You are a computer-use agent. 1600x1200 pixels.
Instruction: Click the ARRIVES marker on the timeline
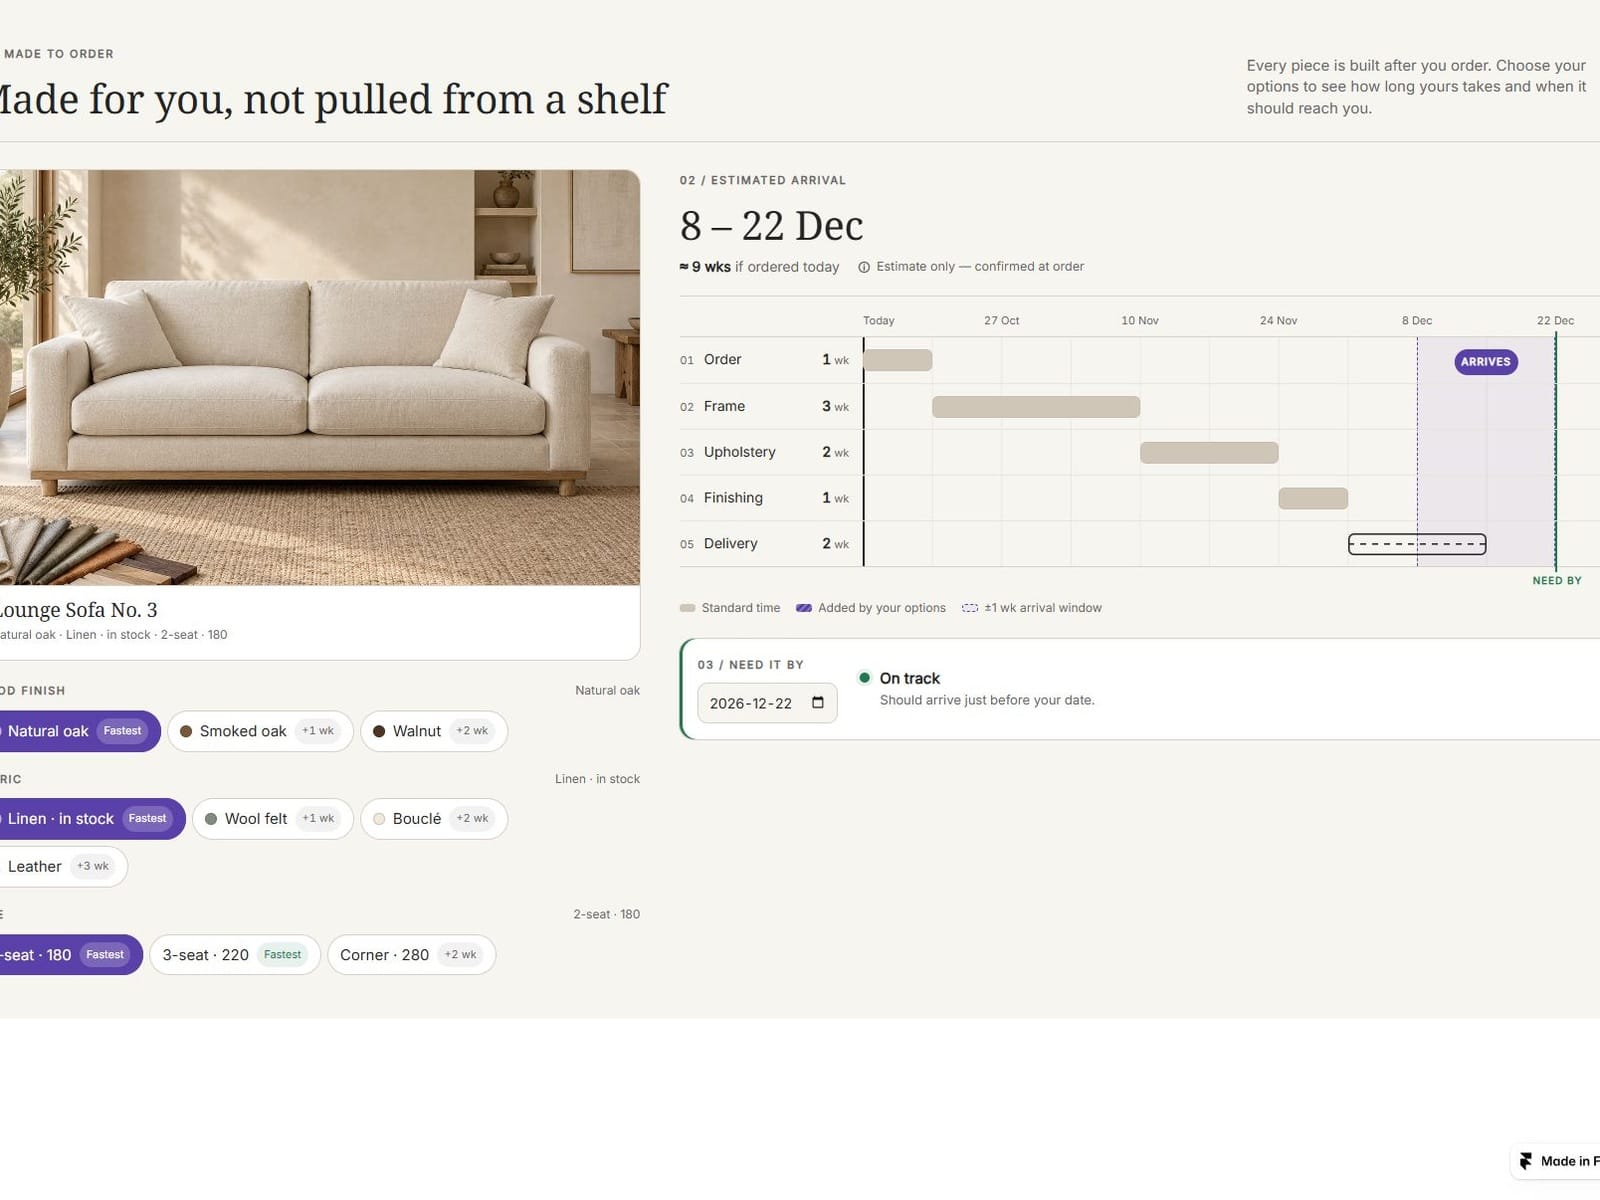click(1486, 362)
